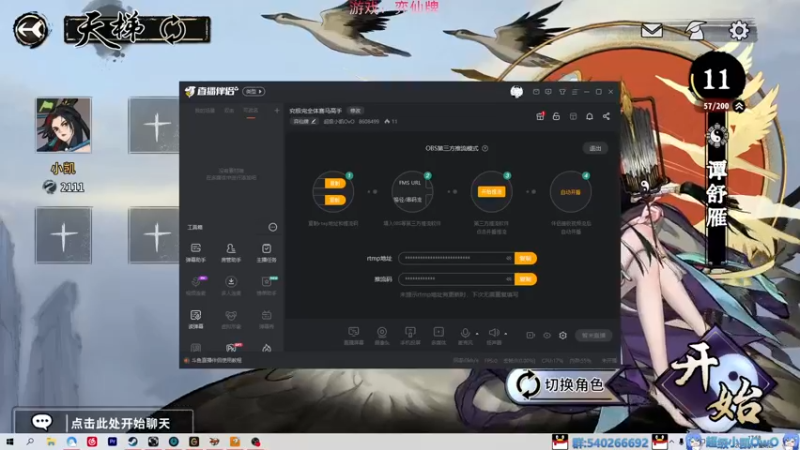Open the first tool in toolbox third row
Image resolution: width=800 pixels, height=450 pixels.
click(x=196, y=319)
